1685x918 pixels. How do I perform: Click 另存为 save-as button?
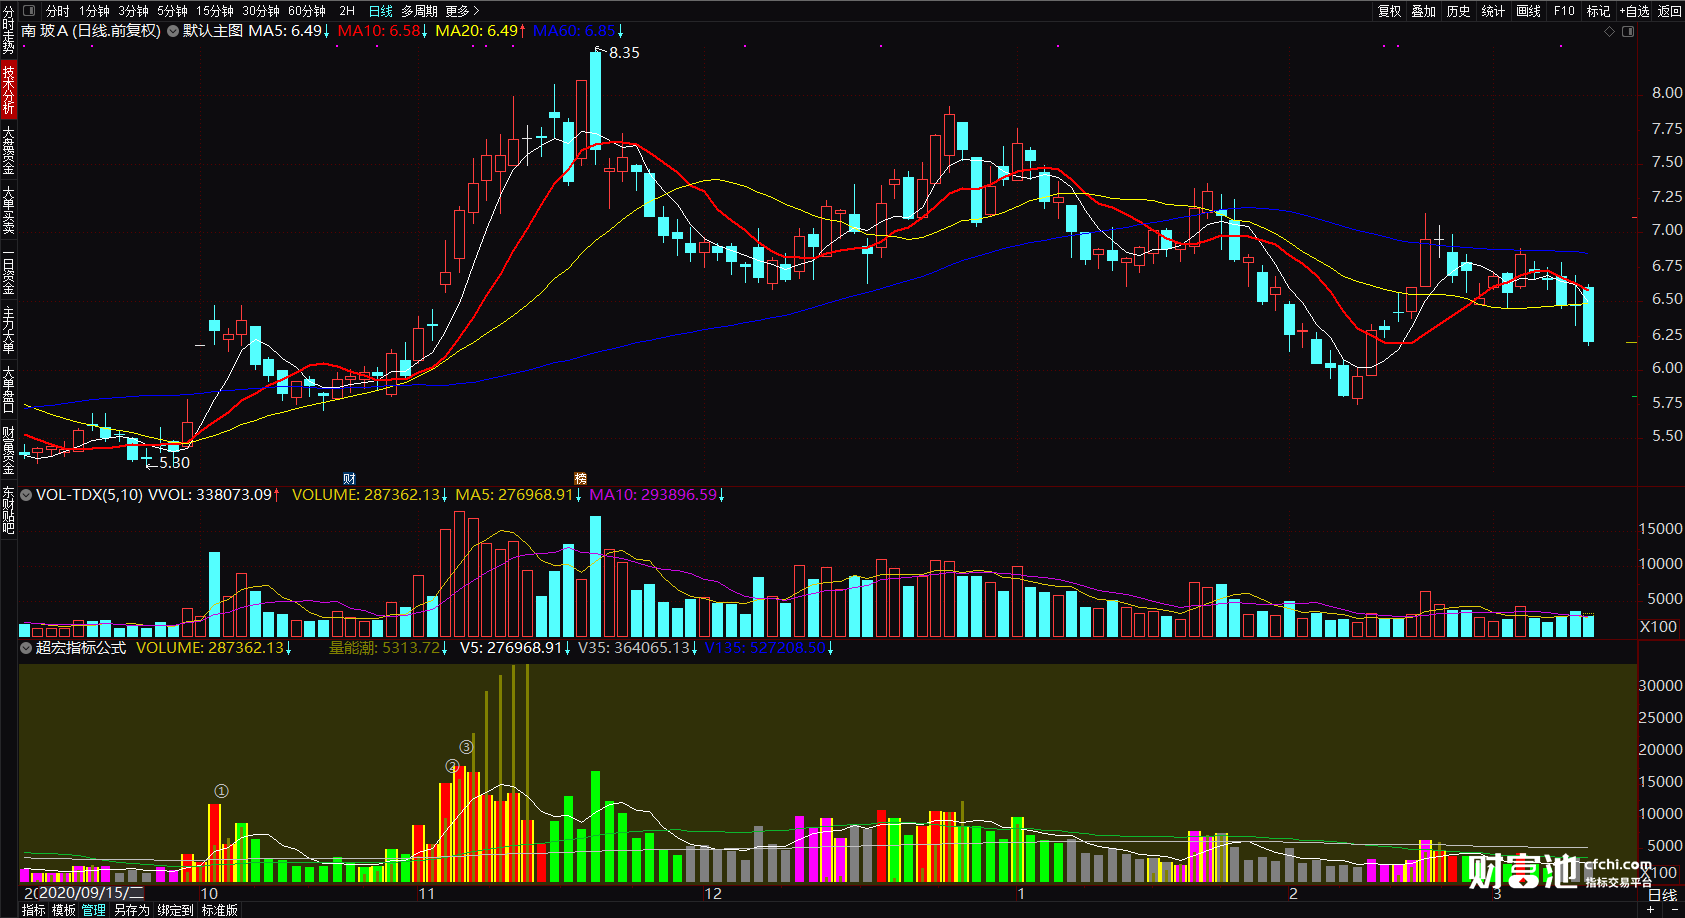[x=132, y=910]
